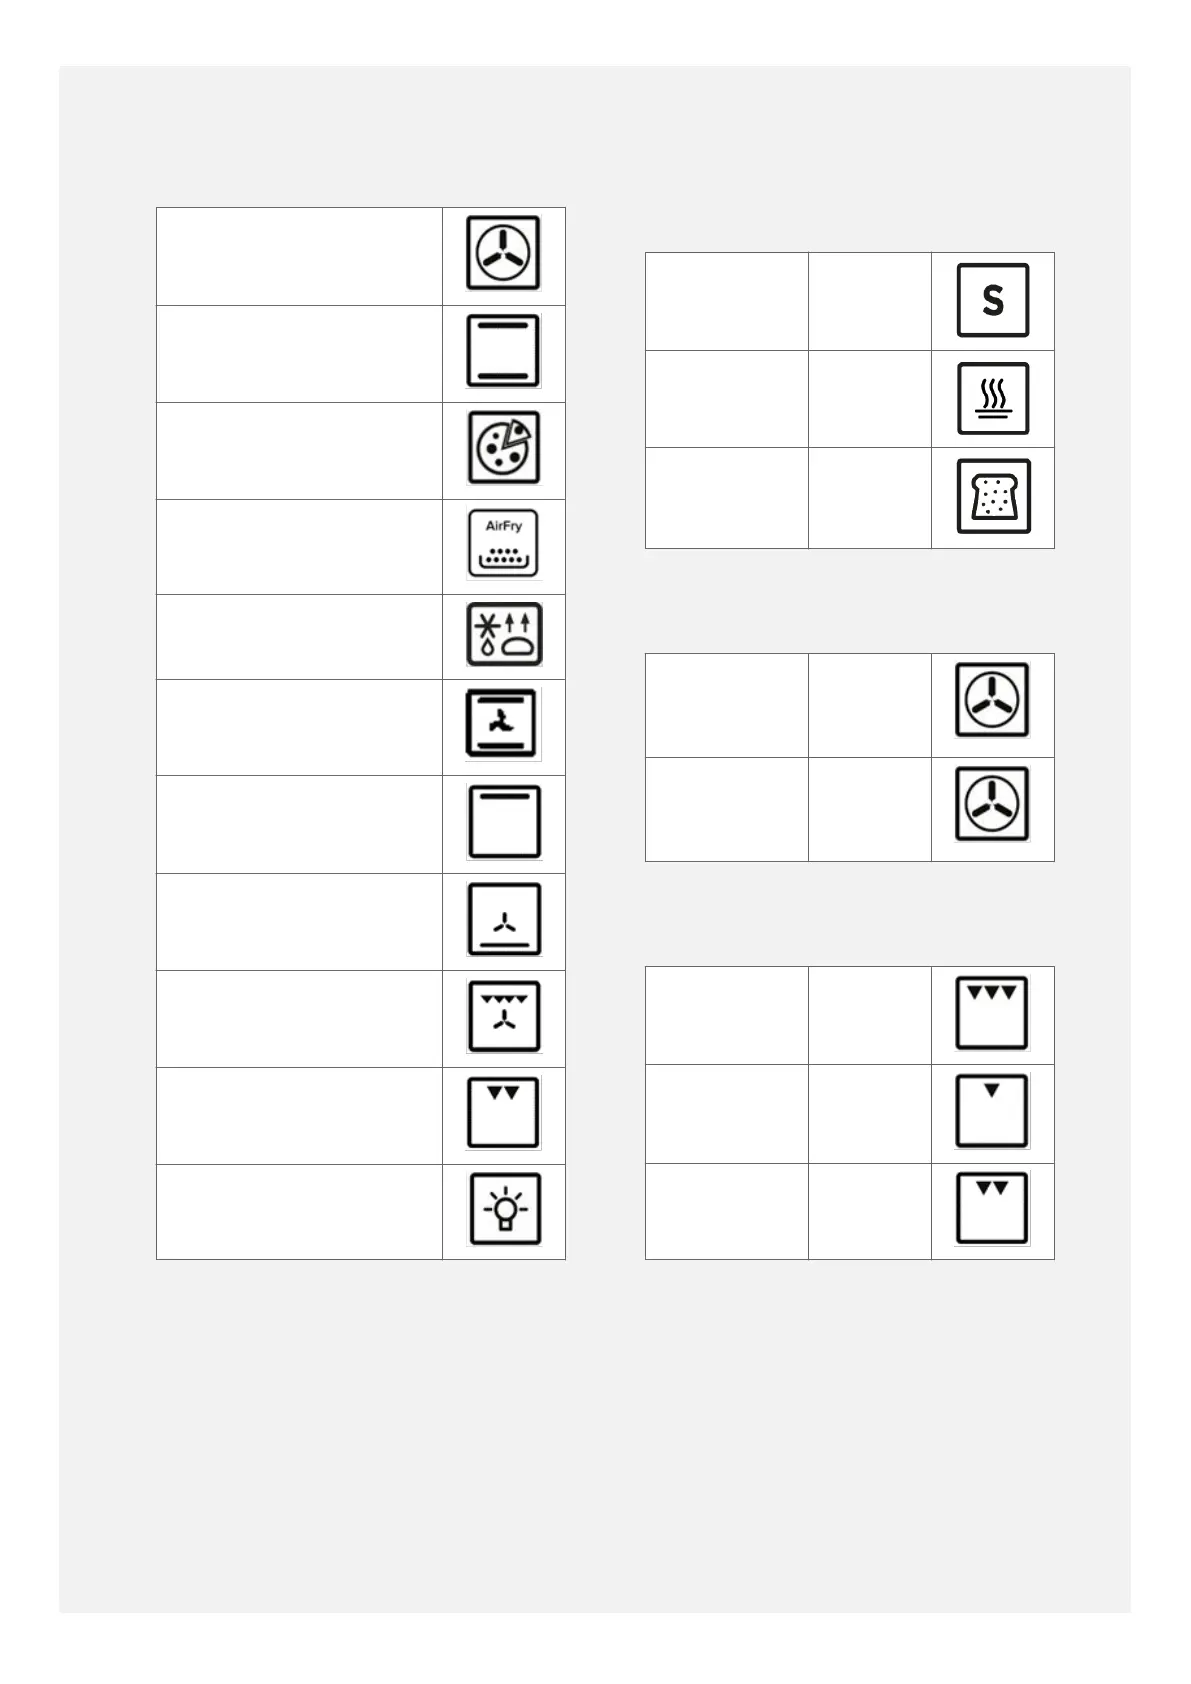Click the defrost snowflake and droplet icon
Image resolution: width=1191 pixels, height=1684 pixels.
click(x=504, y=635)
